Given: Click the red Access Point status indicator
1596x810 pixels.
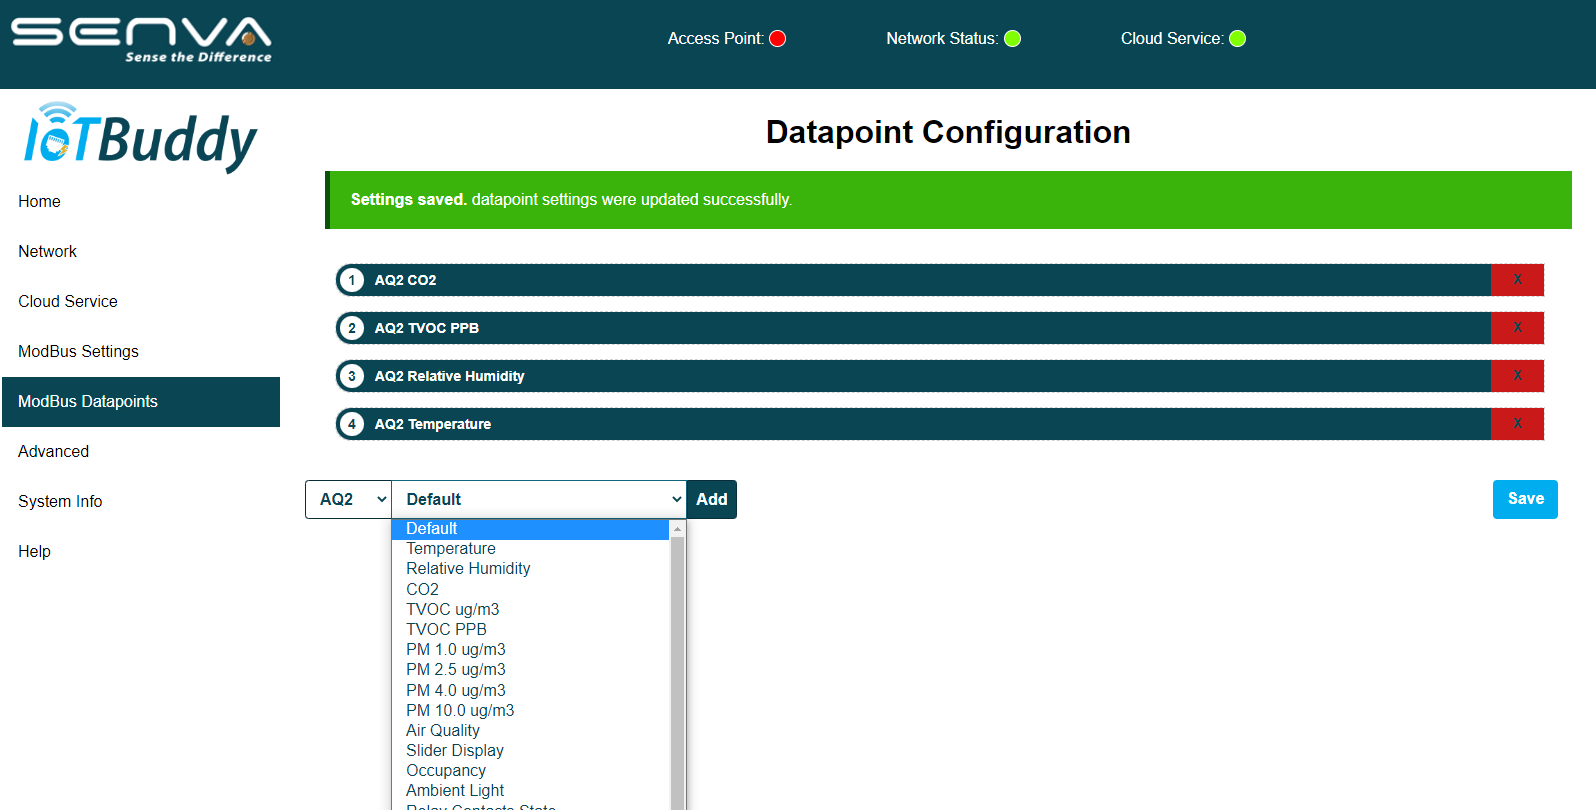Looking at the screenshot, I should click(777, 39).
